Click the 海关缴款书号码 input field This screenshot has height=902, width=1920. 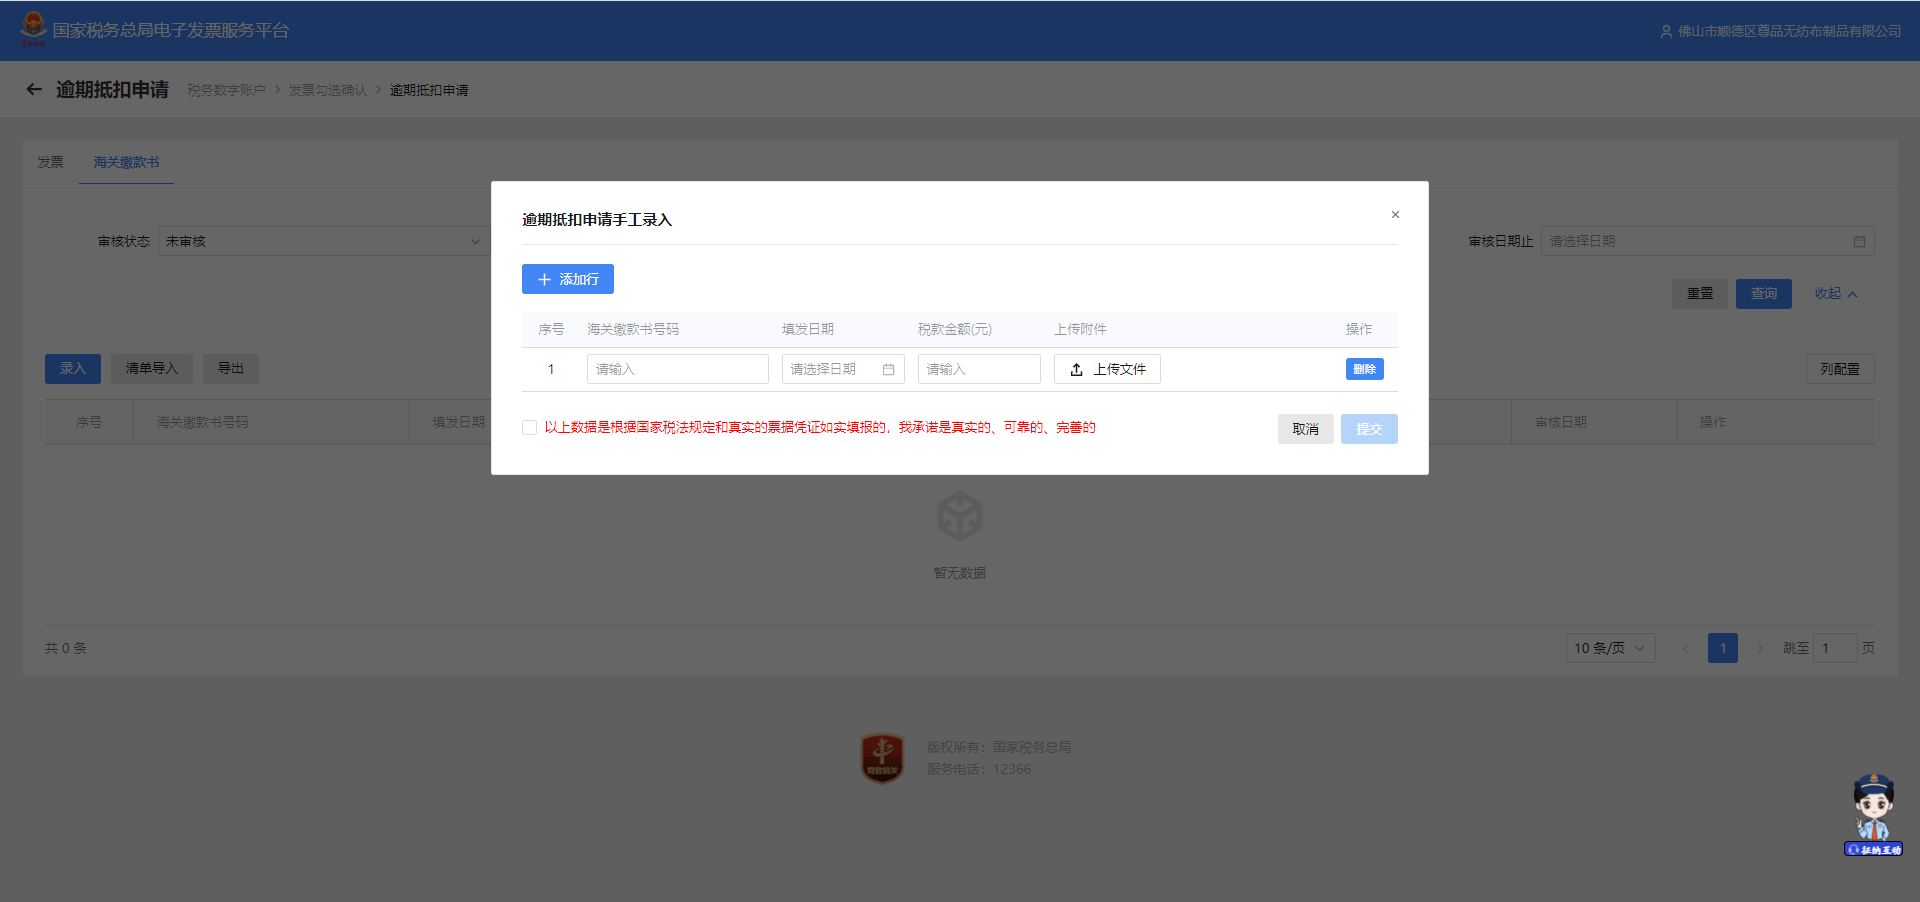(x=677, y=370)
